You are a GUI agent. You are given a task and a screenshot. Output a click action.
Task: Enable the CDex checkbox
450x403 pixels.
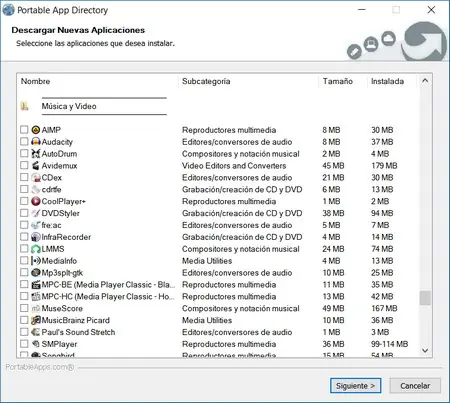point(24,177)
